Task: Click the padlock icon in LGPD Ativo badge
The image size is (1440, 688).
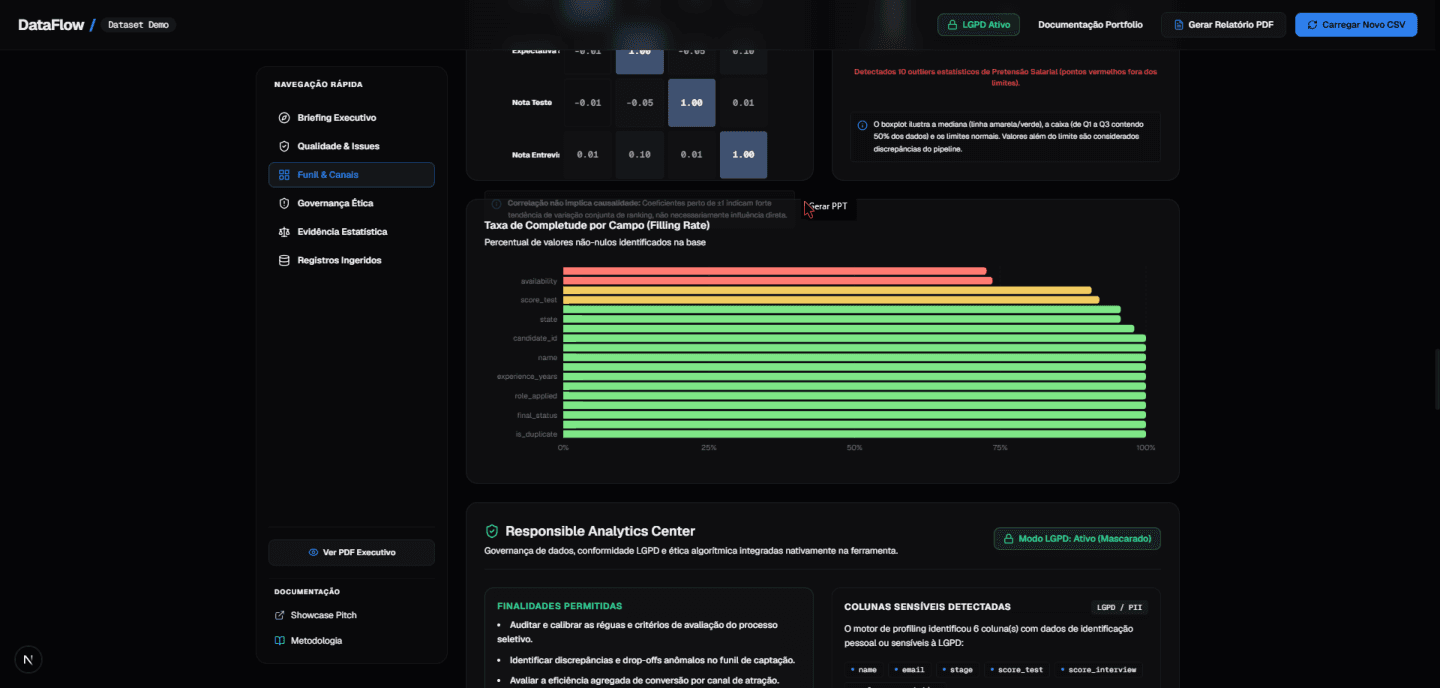Action: pos(953,25)
